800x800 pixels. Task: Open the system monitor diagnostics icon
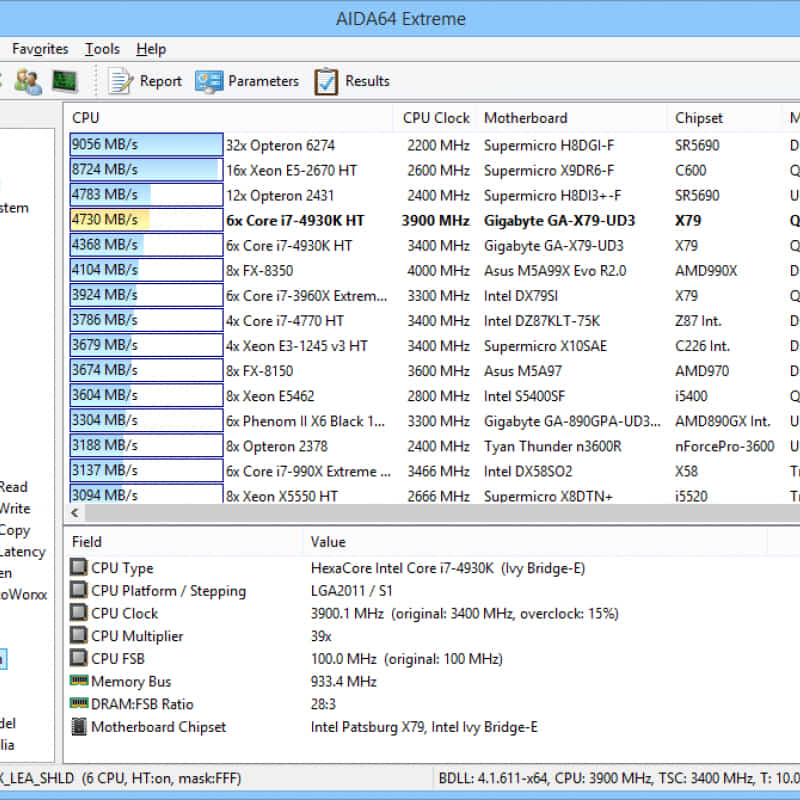(x=65, y=81)
